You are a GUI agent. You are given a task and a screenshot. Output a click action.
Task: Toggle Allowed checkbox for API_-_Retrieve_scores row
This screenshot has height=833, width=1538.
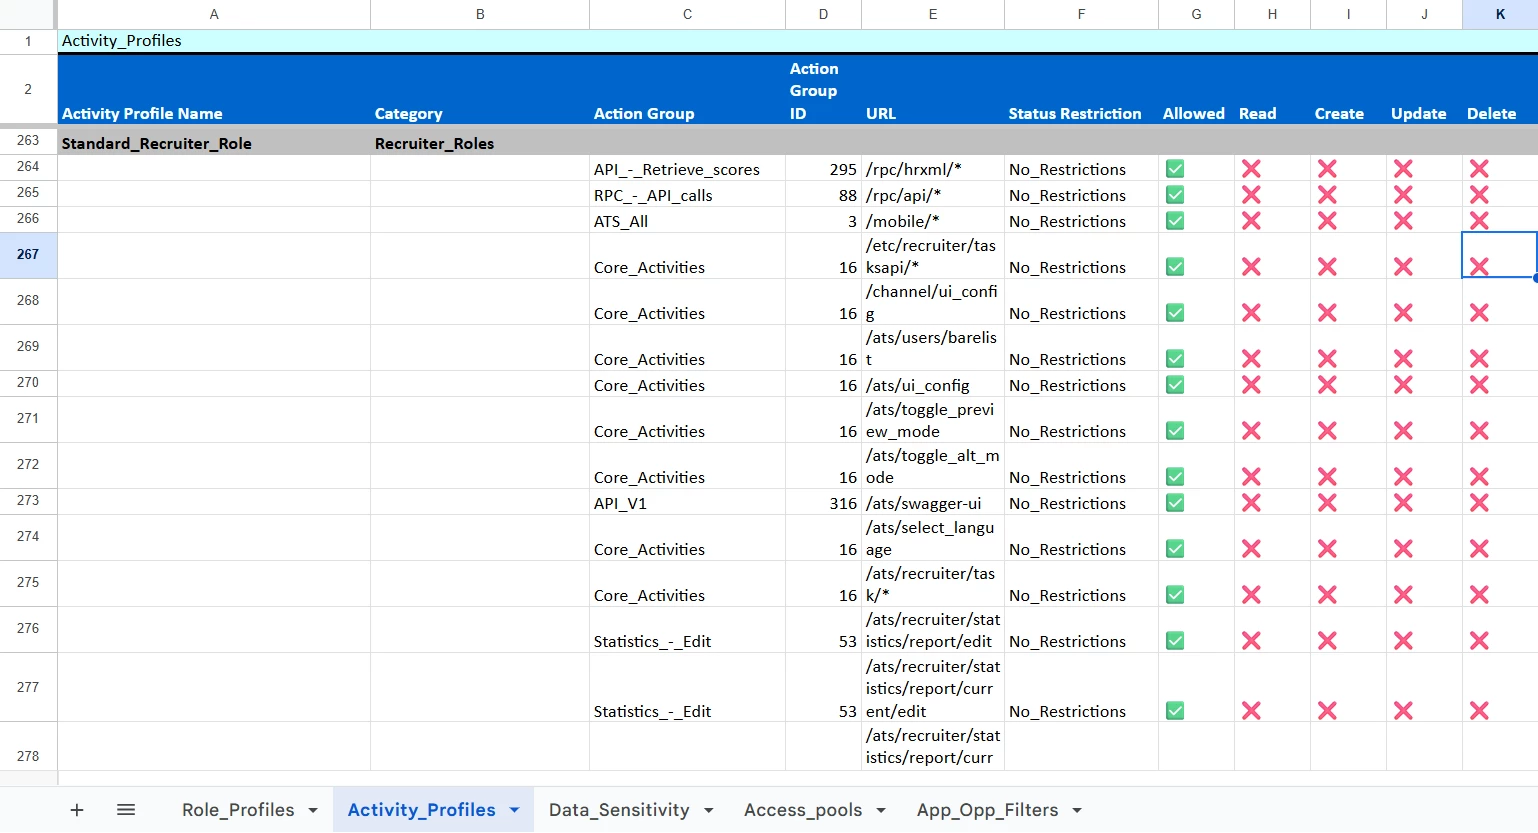(1175, 169)
